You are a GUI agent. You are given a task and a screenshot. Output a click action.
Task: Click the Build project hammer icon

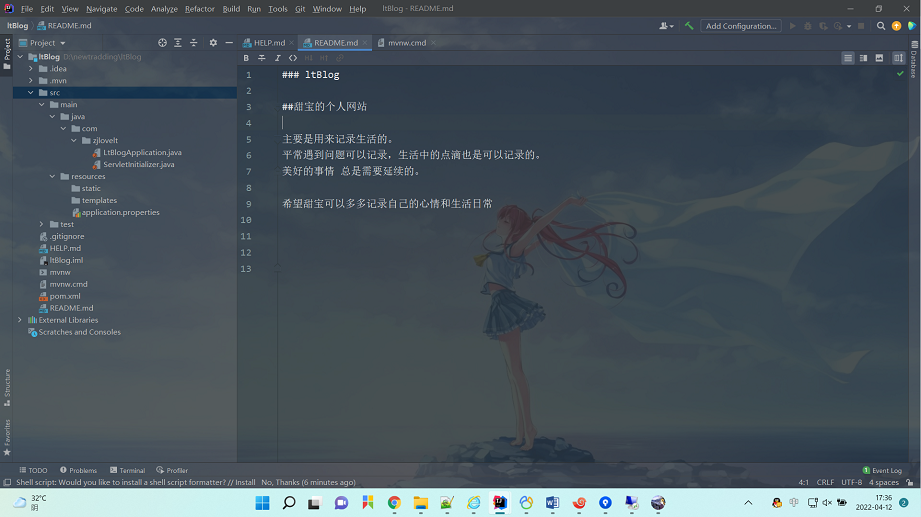click(689, 26)
